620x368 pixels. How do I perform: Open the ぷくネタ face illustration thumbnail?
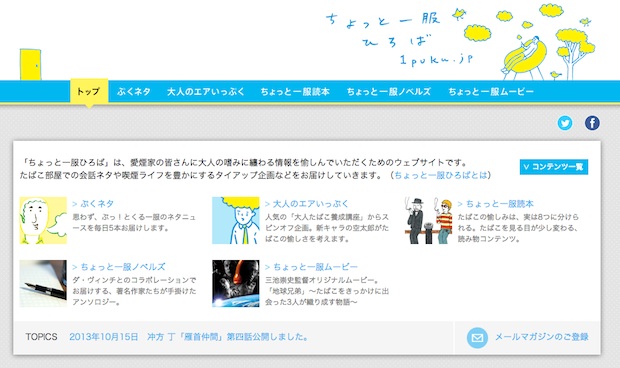click(43, 220)
